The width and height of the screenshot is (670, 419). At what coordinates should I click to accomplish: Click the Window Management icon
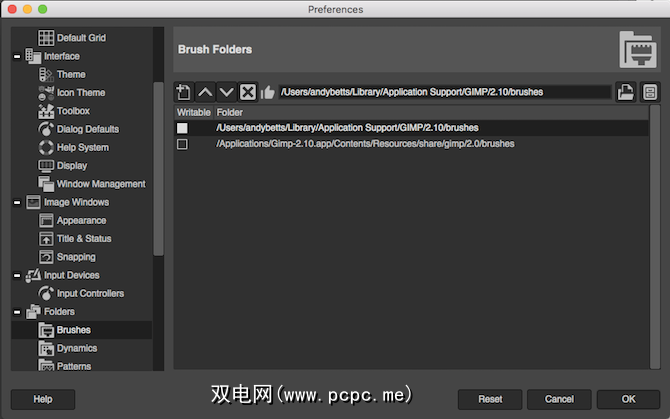46,184
